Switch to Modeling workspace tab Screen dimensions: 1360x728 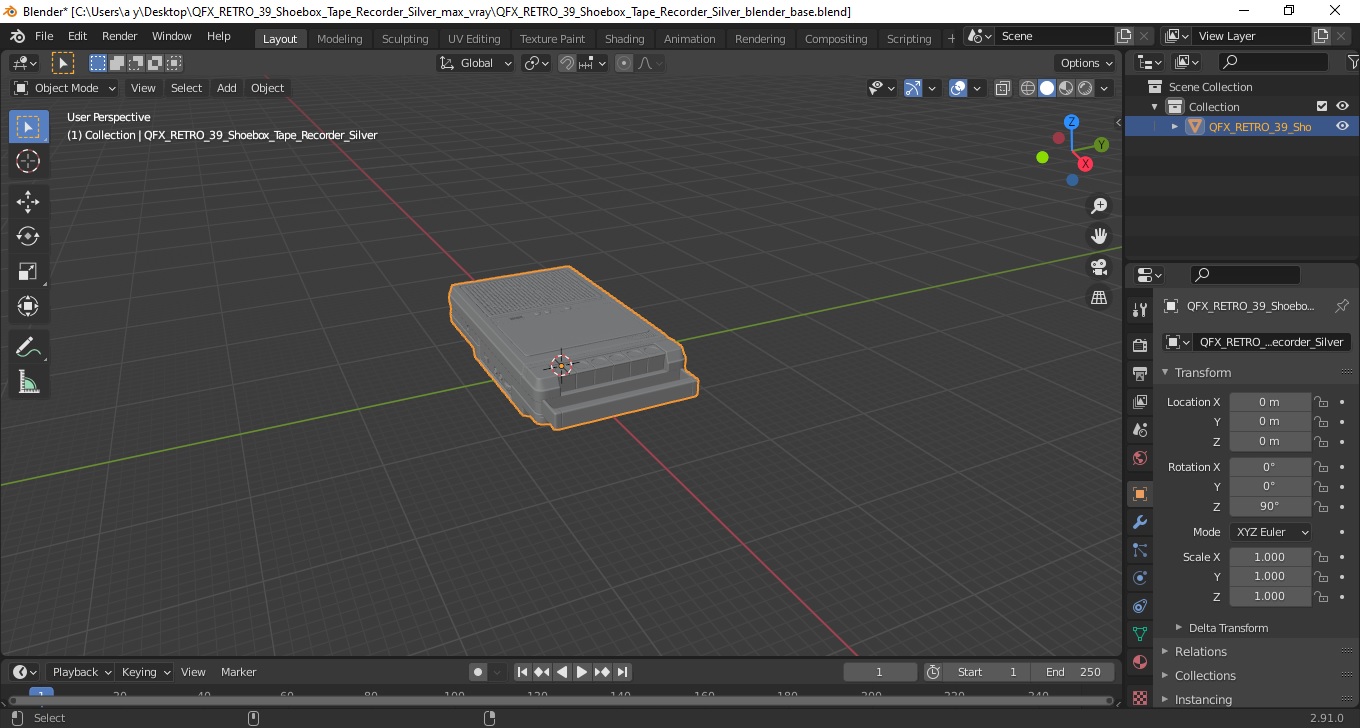[339, 38]
